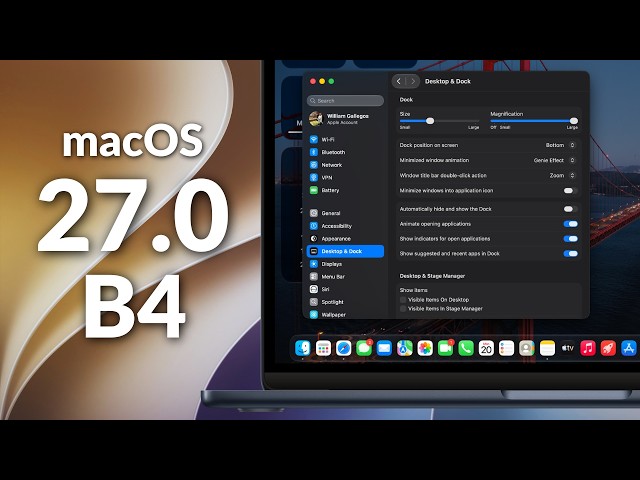The width and height of the screenshot is (640, 480).
Task: Open Messages app in the Dock
Action: [364, 348]
